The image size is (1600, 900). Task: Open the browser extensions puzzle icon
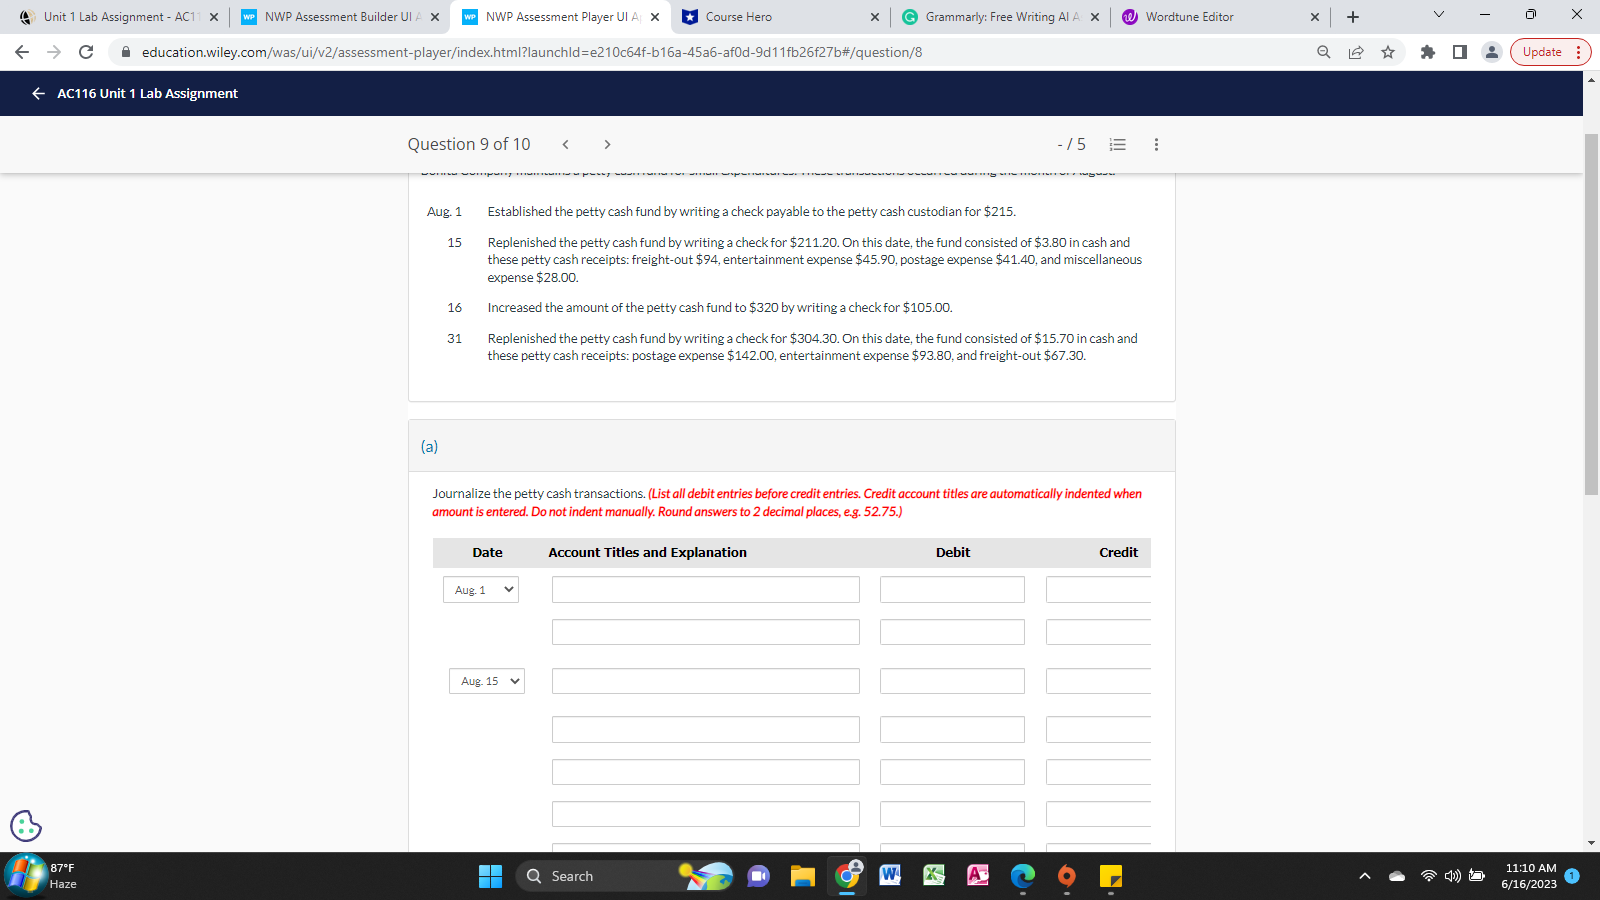tap(1427, 52)
